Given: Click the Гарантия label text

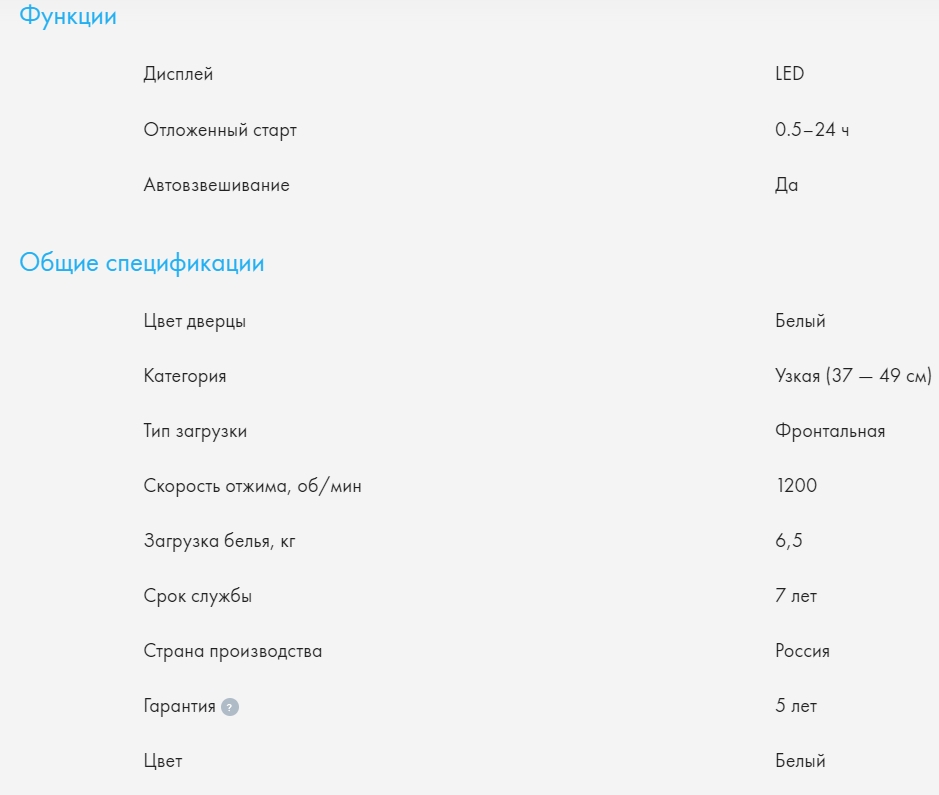Looking at the screenshot, I should click(179, 706).
